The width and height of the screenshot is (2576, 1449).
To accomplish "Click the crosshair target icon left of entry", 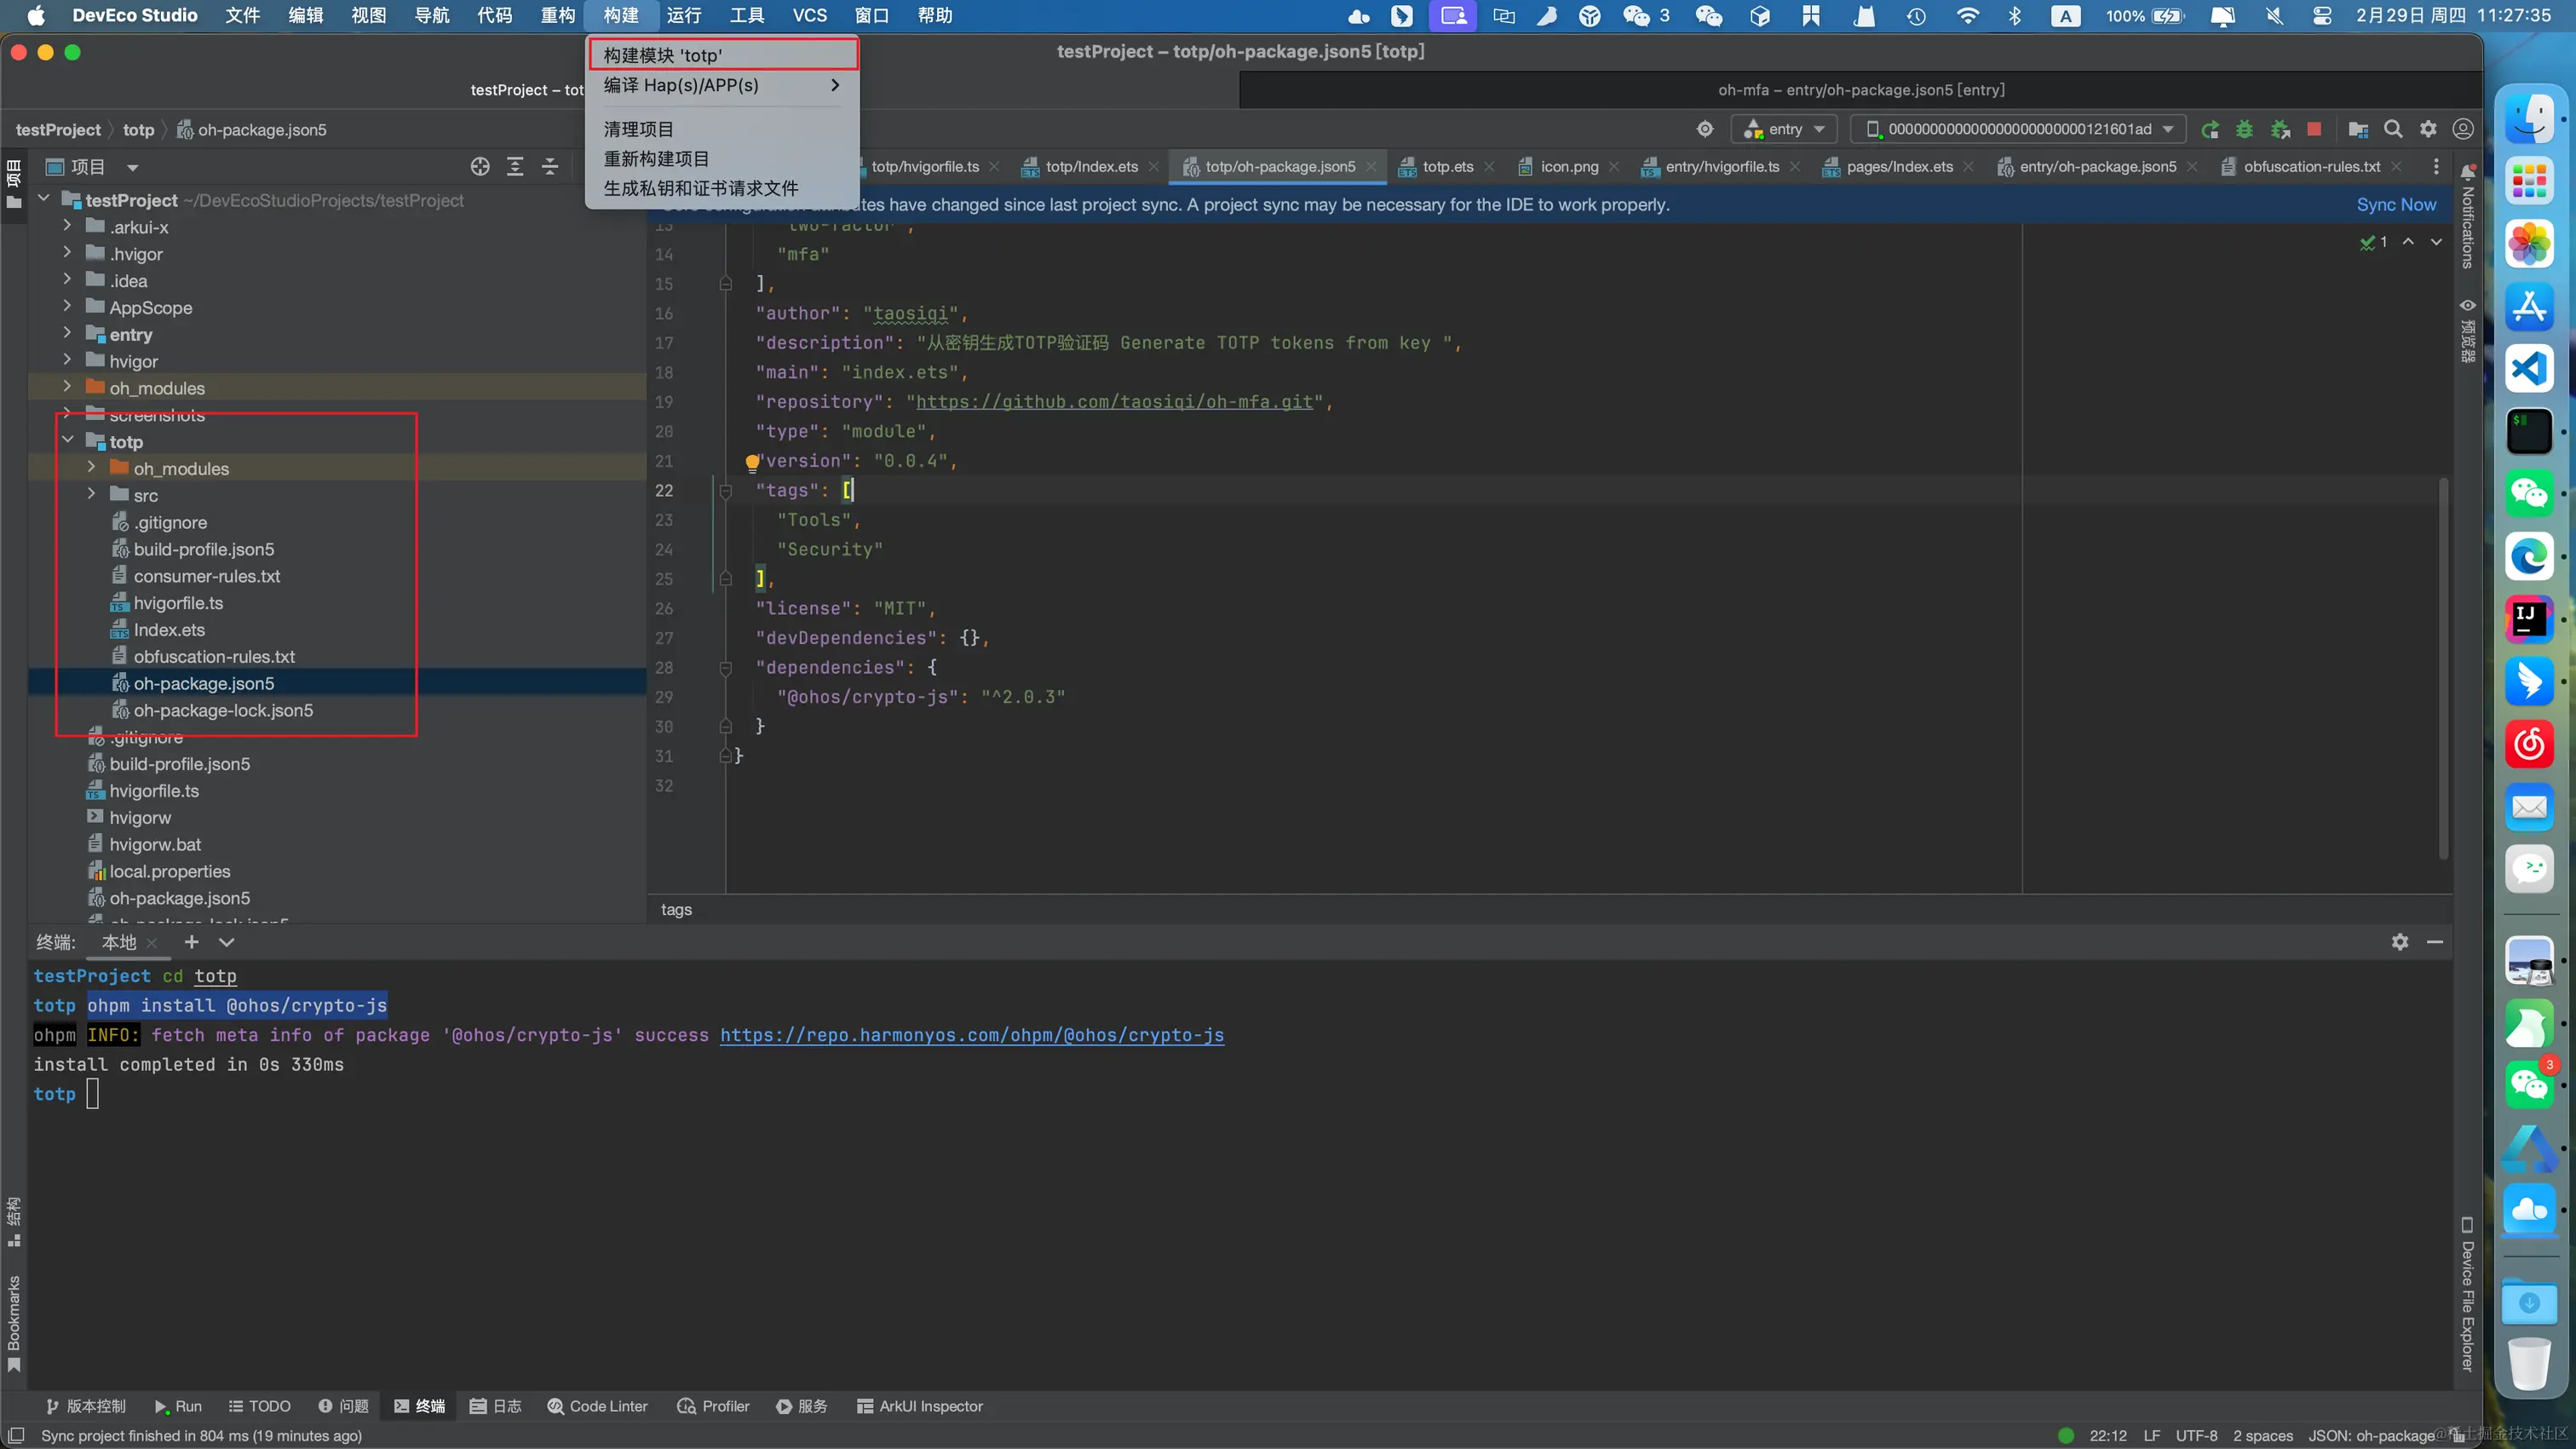I will click(1705, 129).
